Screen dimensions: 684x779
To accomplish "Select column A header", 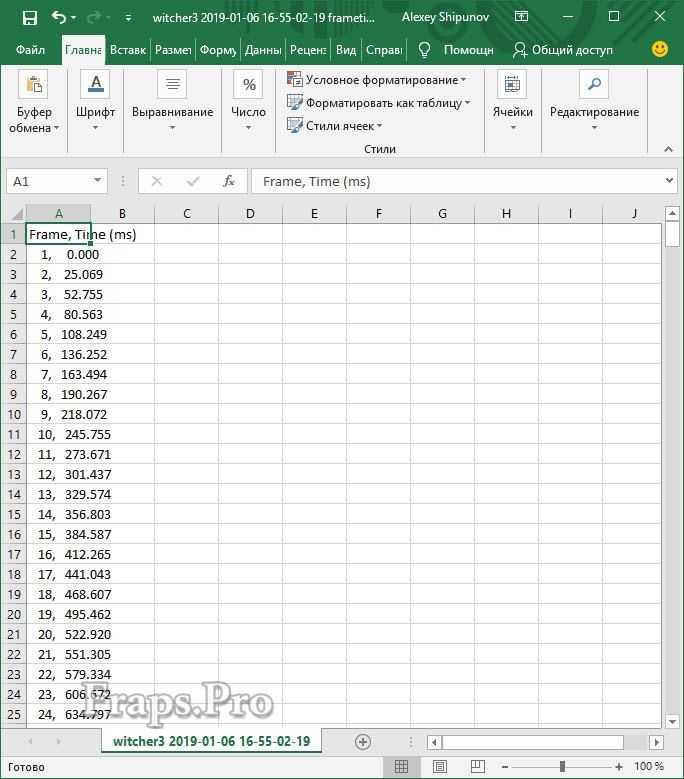I will [x=59, y=214].
